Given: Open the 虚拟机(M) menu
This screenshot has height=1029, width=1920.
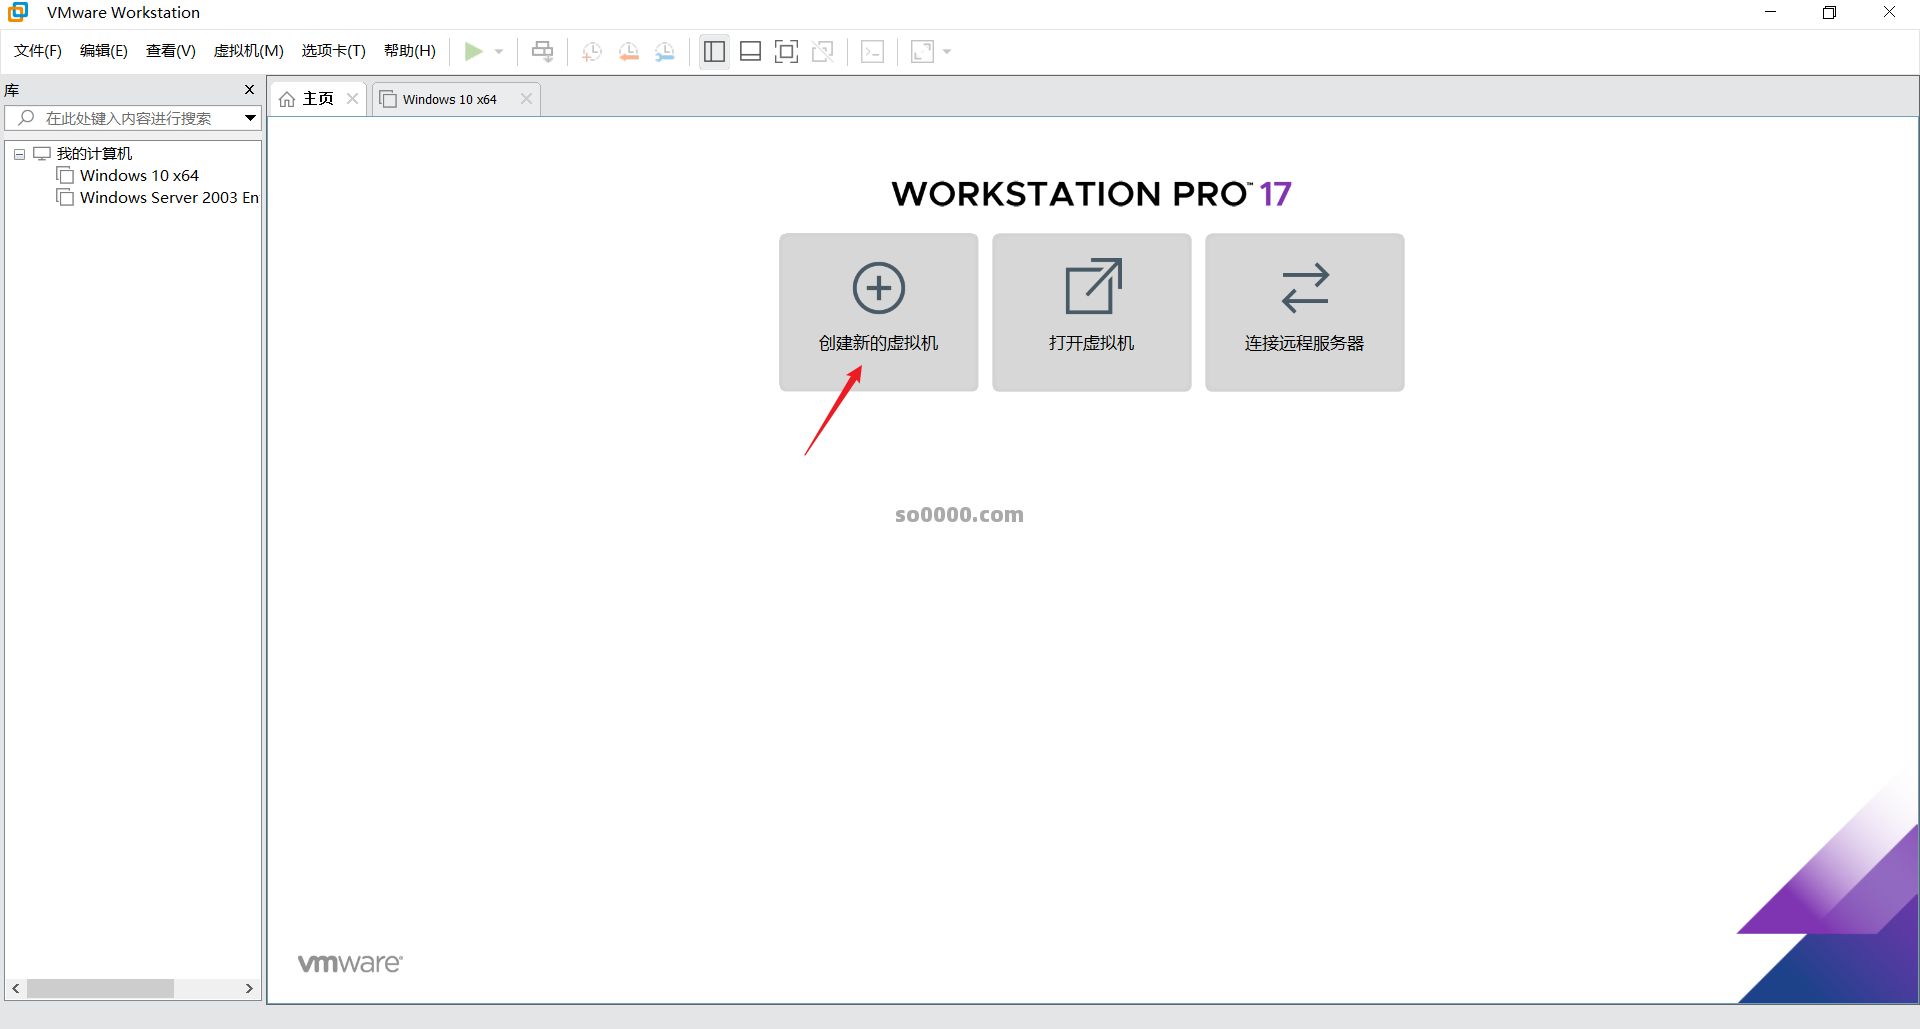Looking at the screenshot, I should click(x=248, y=51).
